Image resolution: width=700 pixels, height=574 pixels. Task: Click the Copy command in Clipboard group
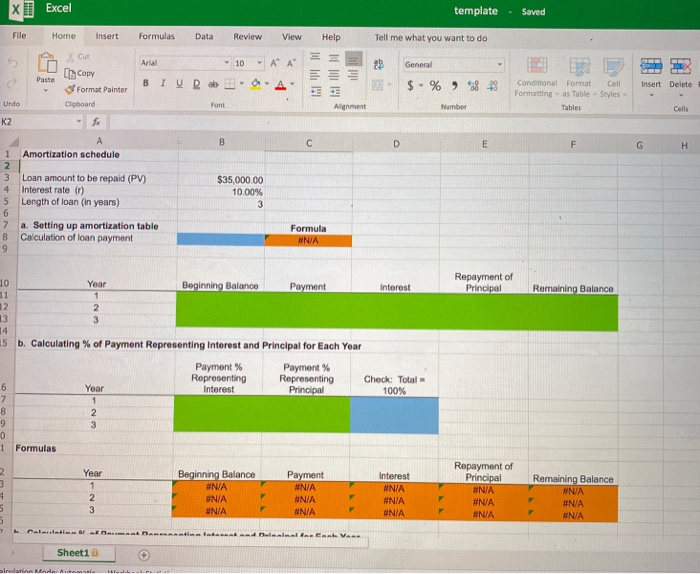click(80, 73)
